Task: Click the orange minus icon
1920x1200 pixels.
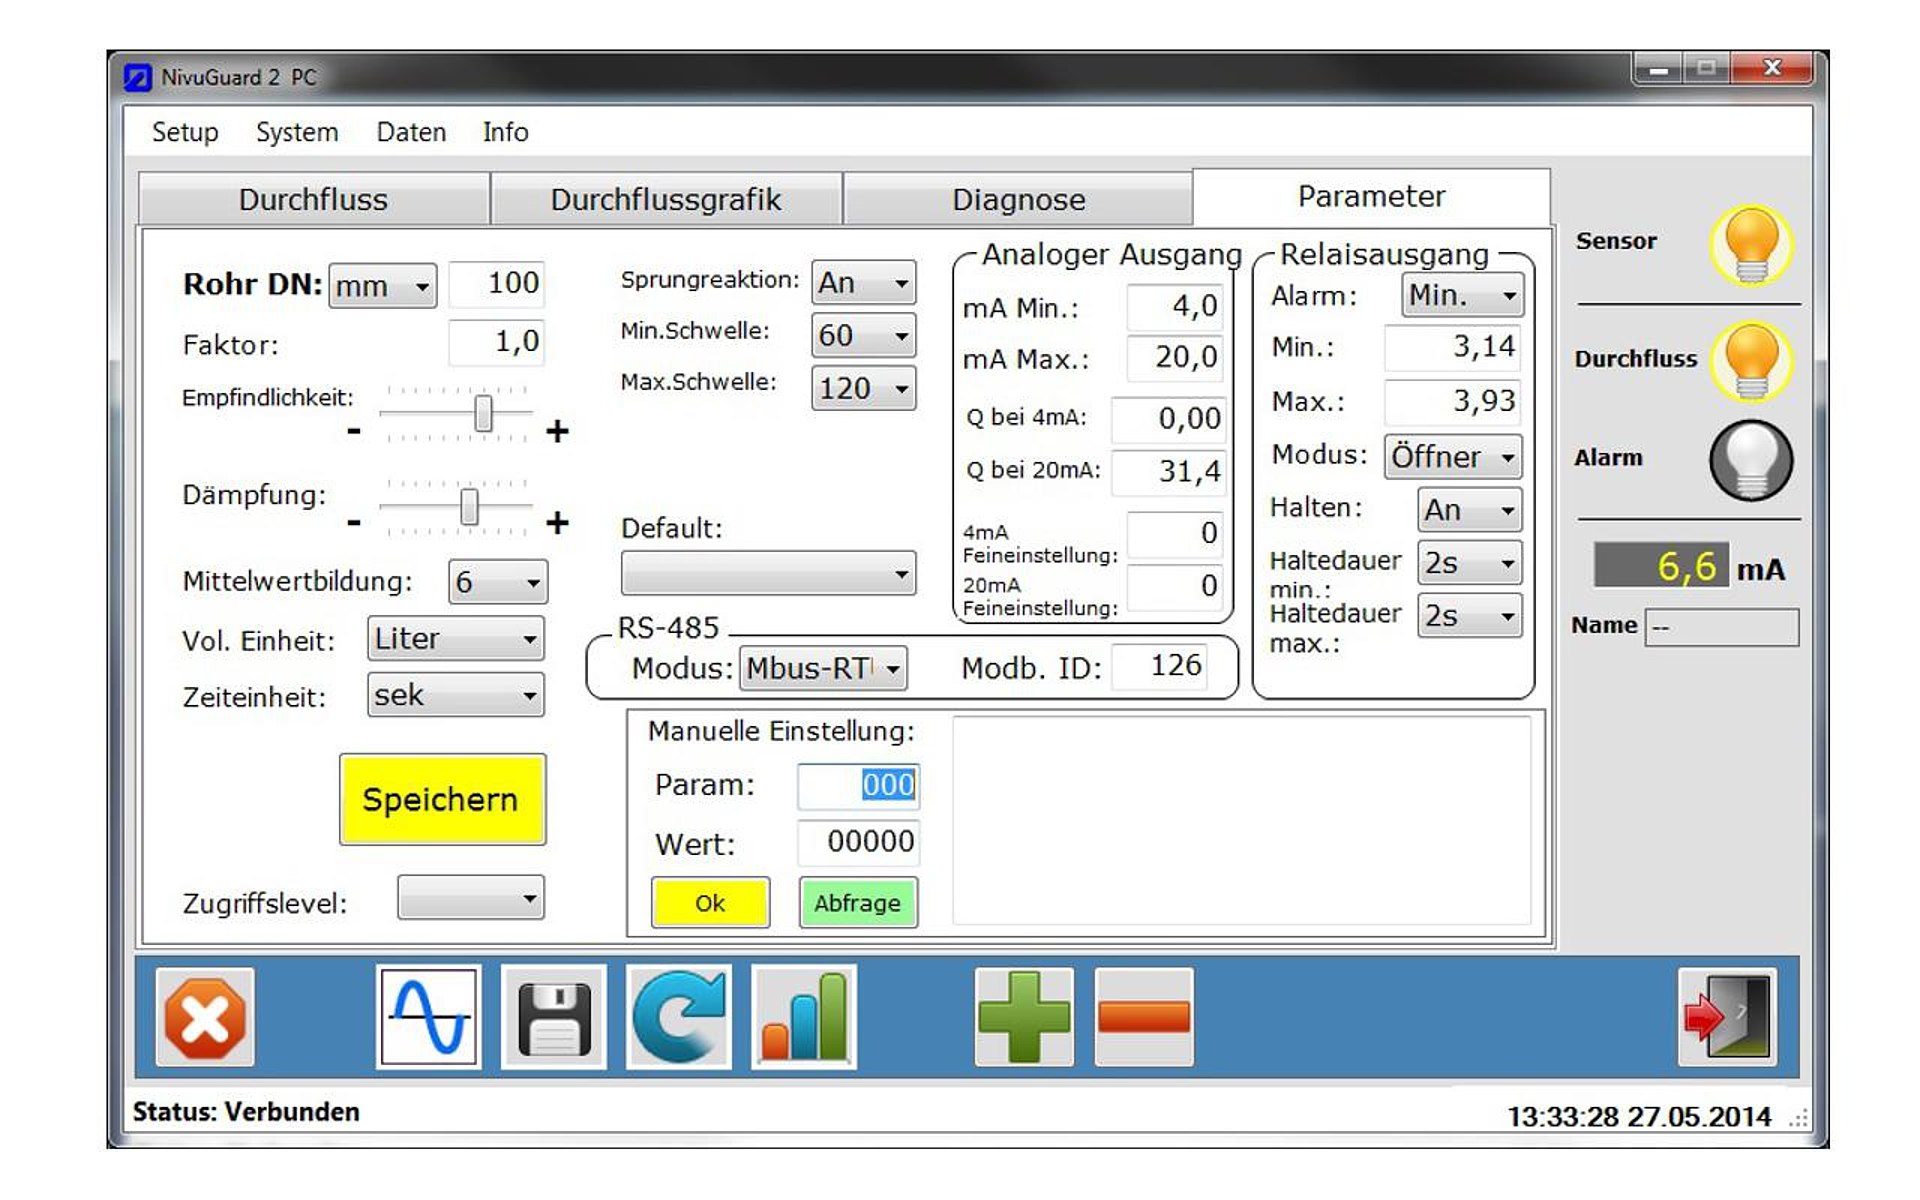Action: pyautogui.click(x=1144, y=1017)
